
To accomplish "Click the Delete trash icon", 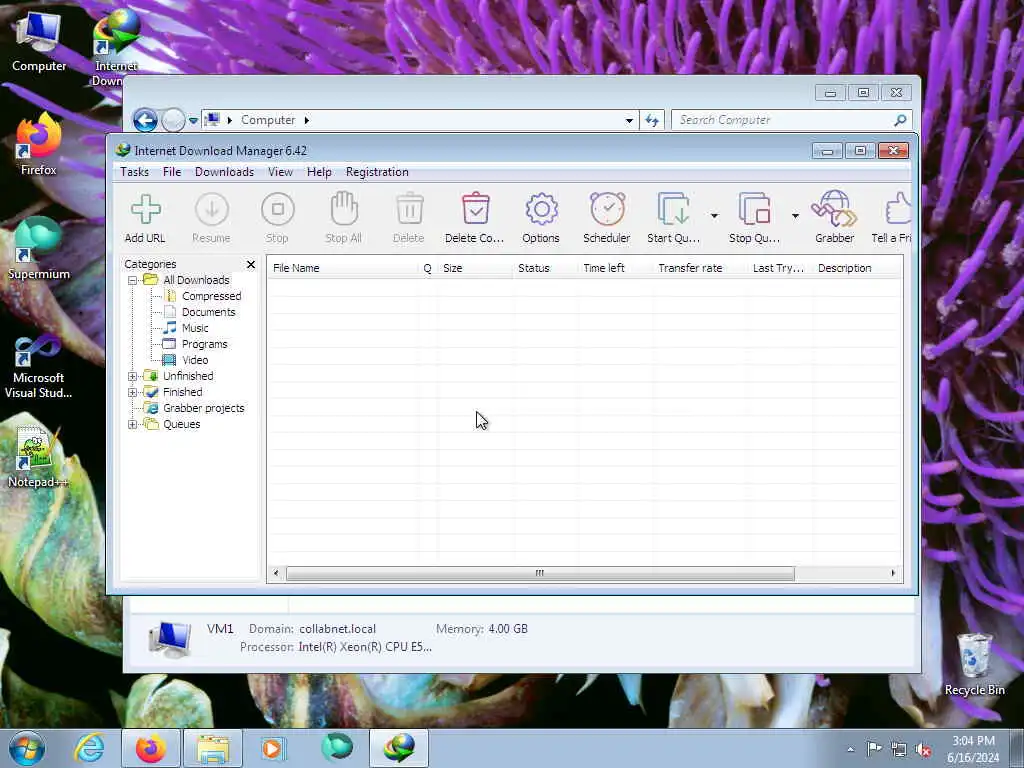I will click(409, 218).
